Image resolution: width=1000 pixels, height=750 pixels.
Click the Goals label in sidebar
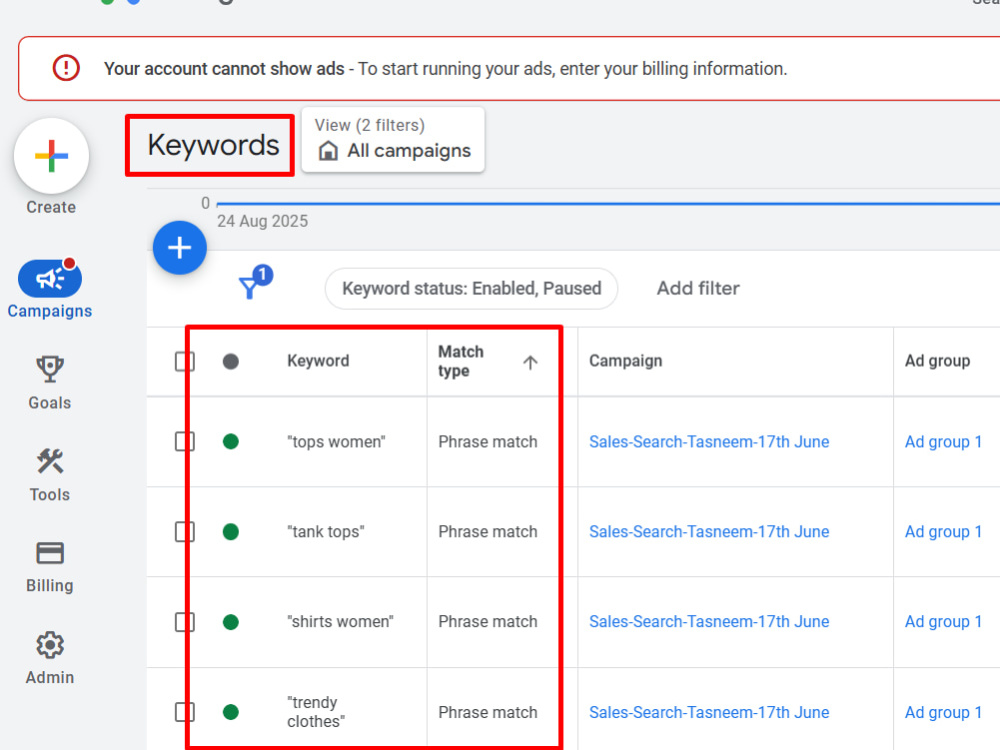point(50,402)
